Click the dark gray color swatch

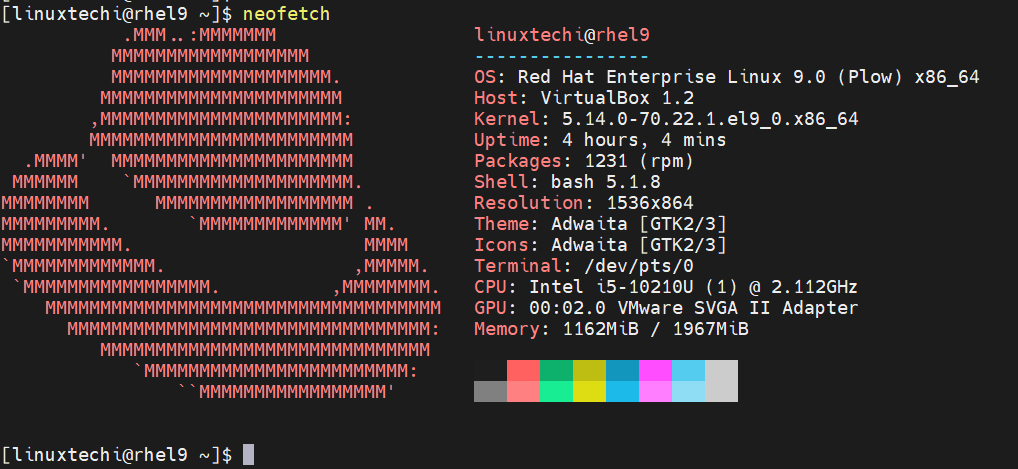(490, 391)
